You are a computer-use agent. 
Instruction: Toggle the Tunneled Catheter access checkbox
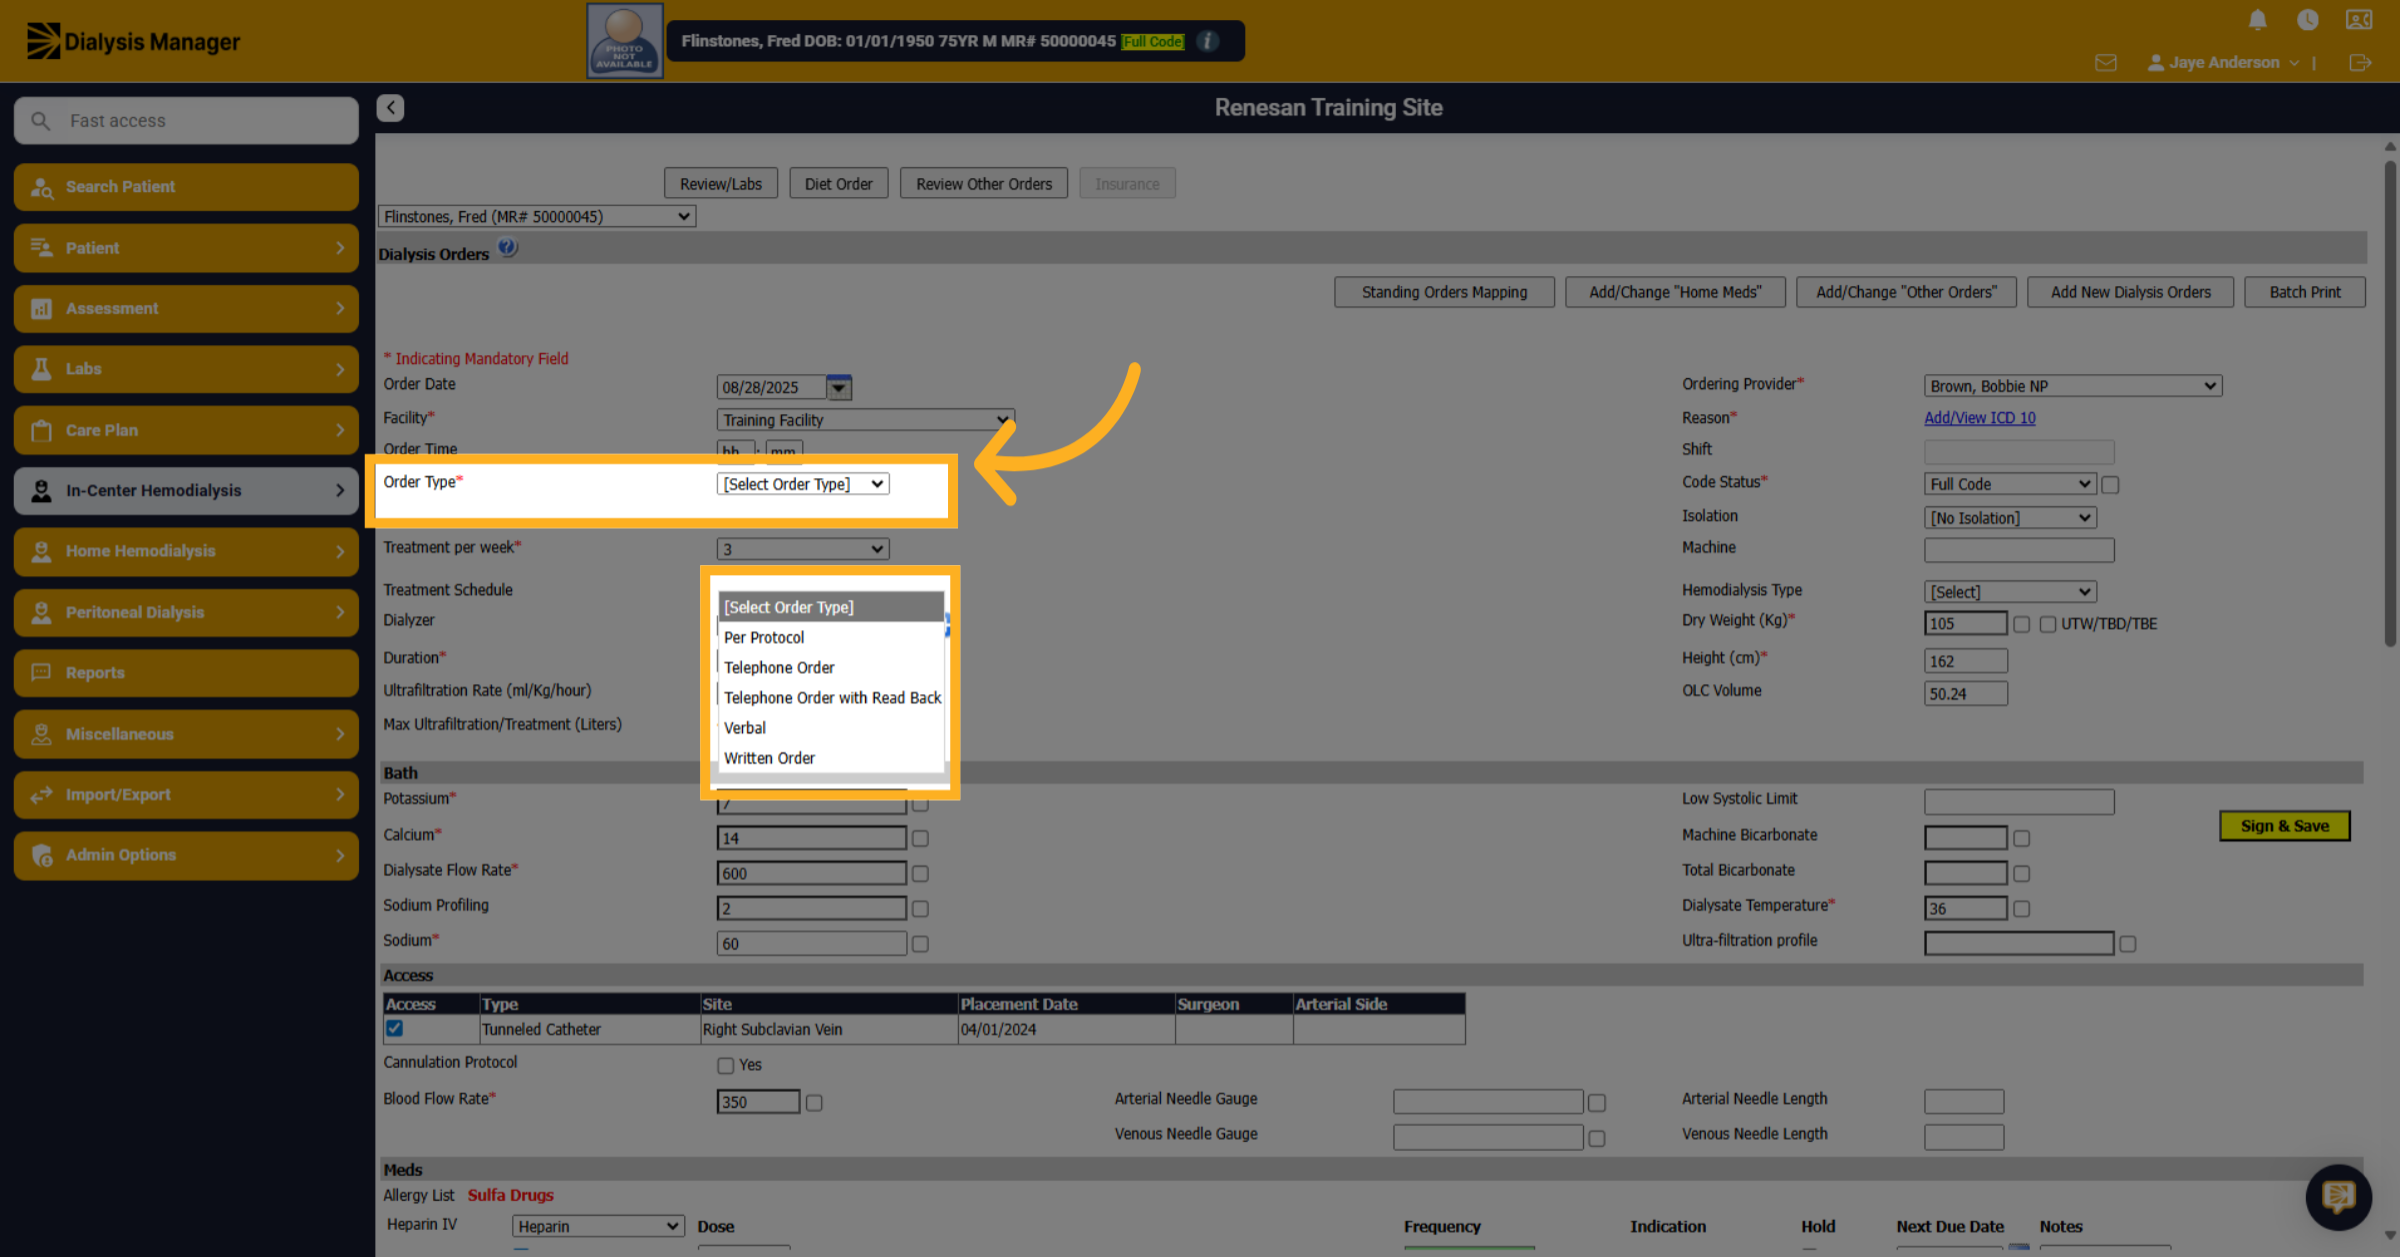[395, 1028]
